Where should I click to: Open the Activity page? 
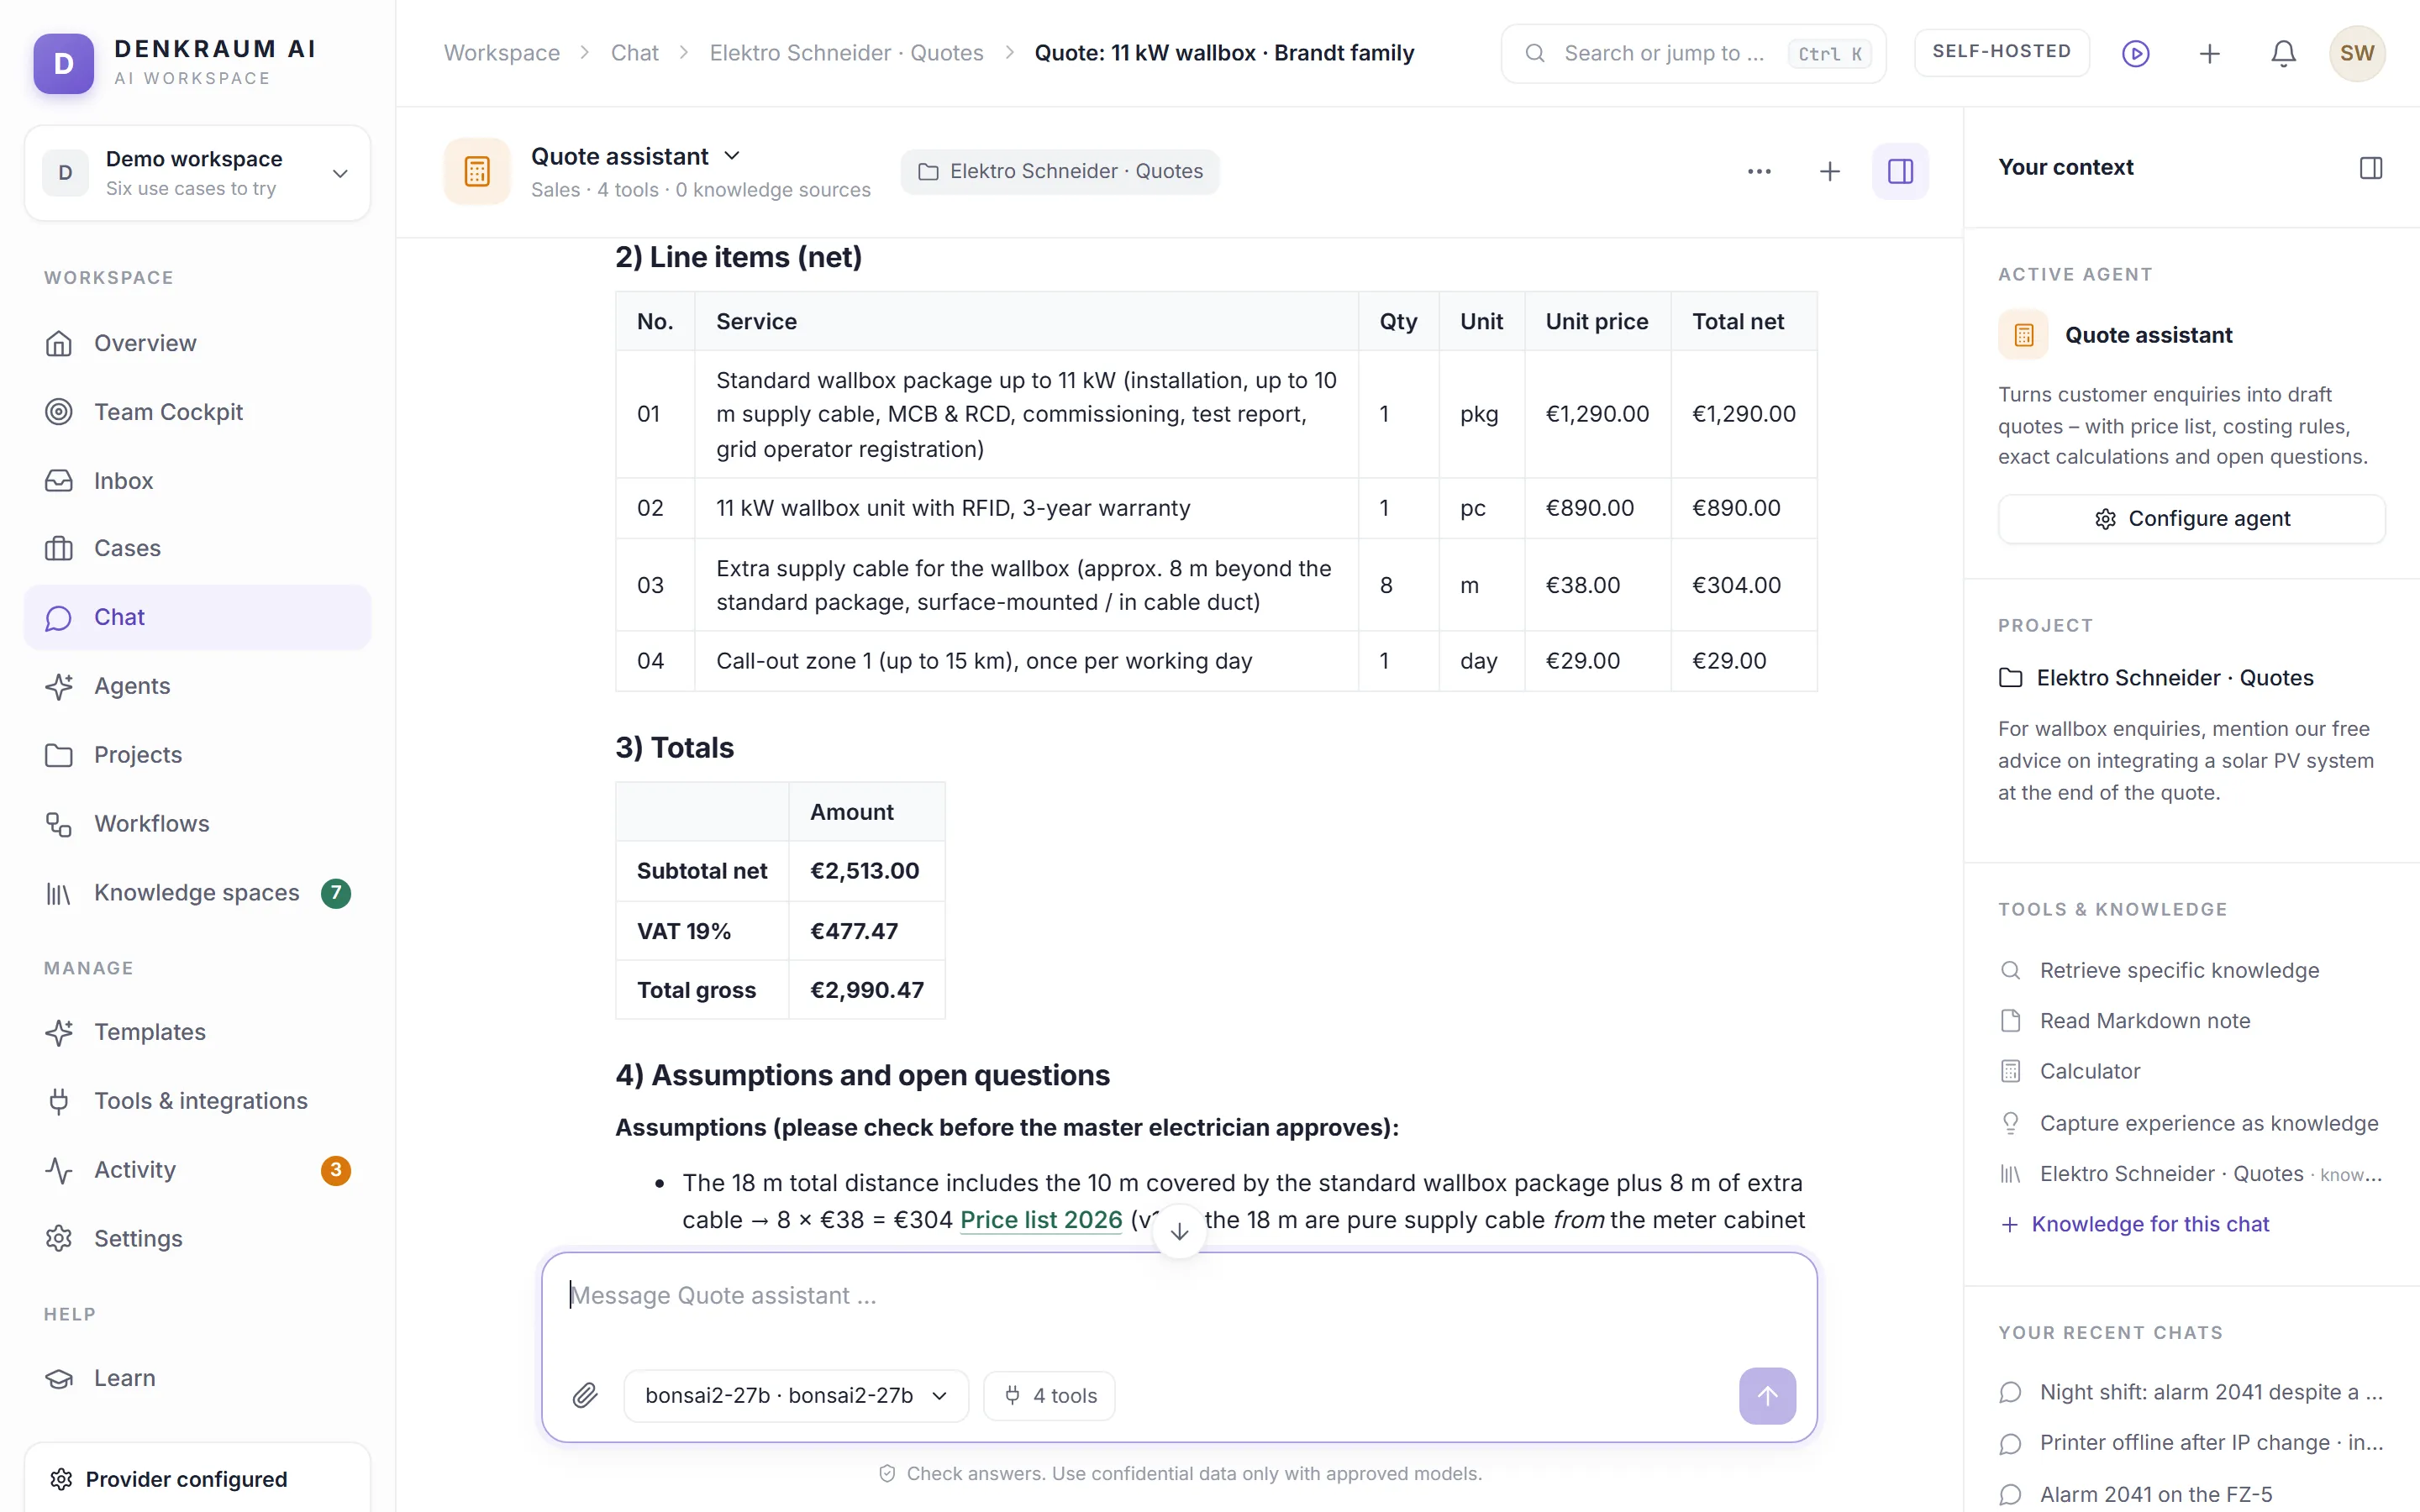coord(197,1170)
